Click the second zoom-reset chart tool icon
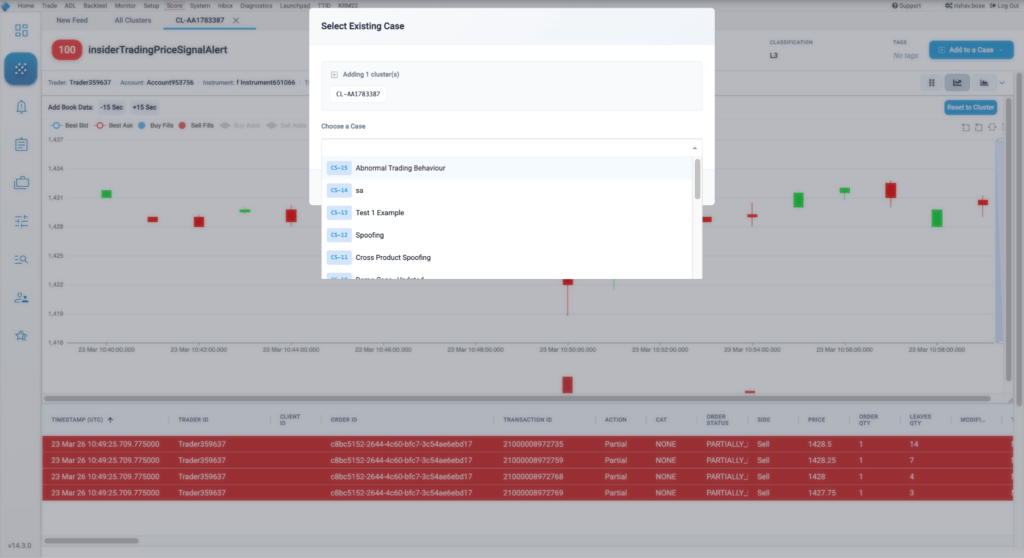 978,127
